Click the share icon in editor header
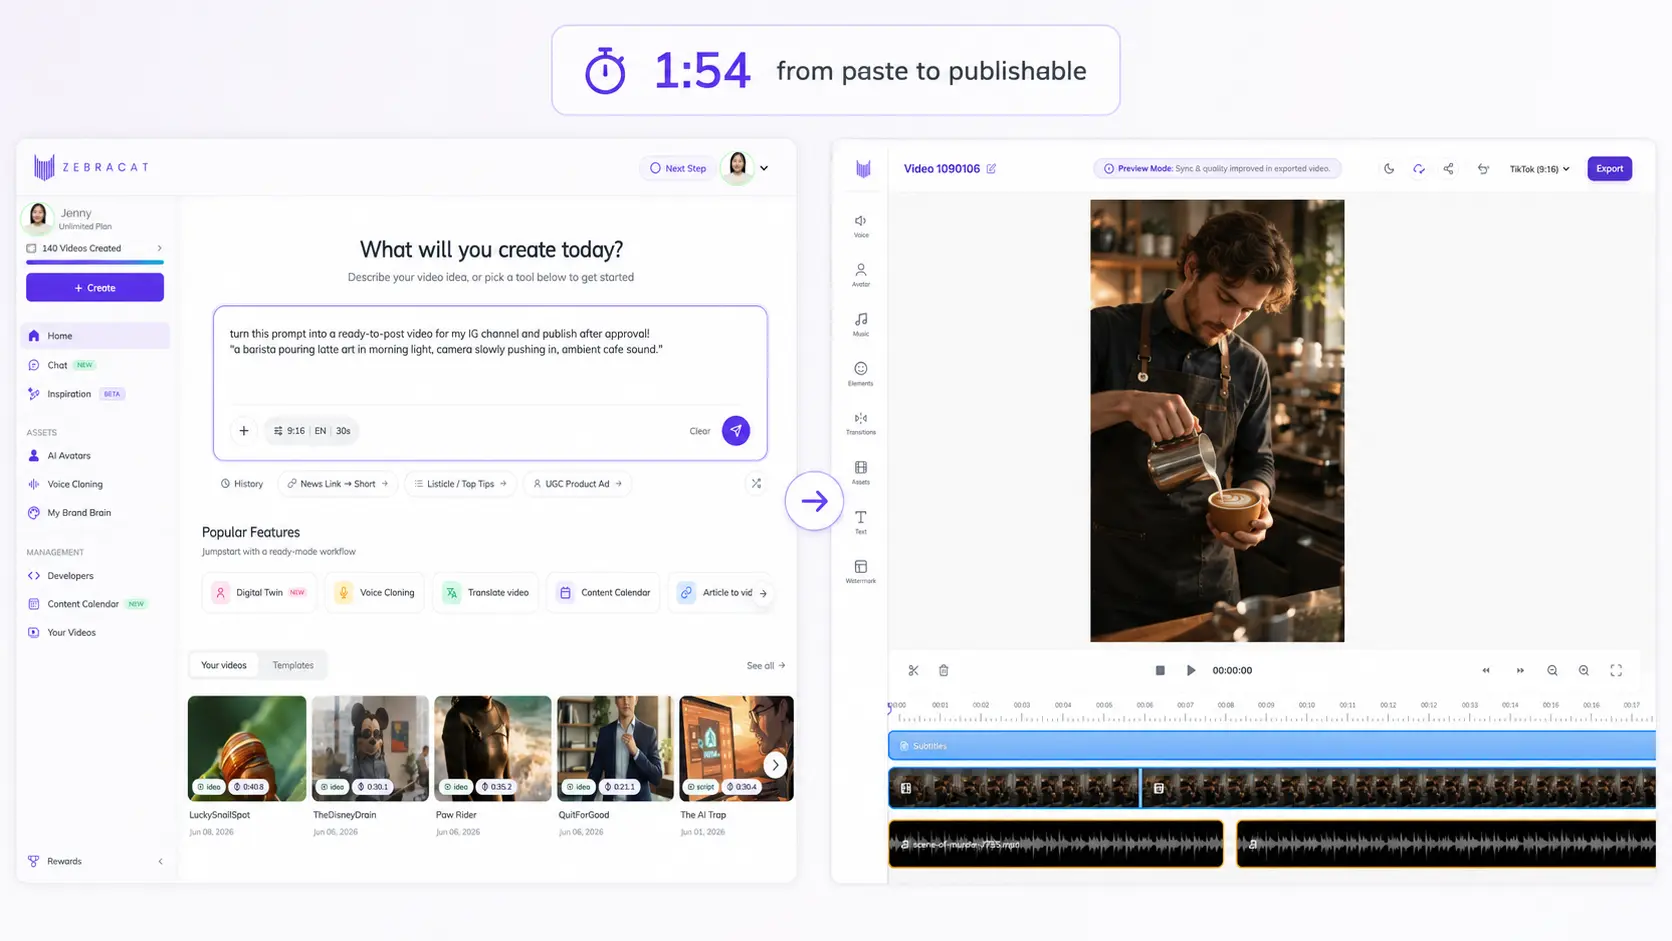The image size is (1672, 941). coord(1448,168)
